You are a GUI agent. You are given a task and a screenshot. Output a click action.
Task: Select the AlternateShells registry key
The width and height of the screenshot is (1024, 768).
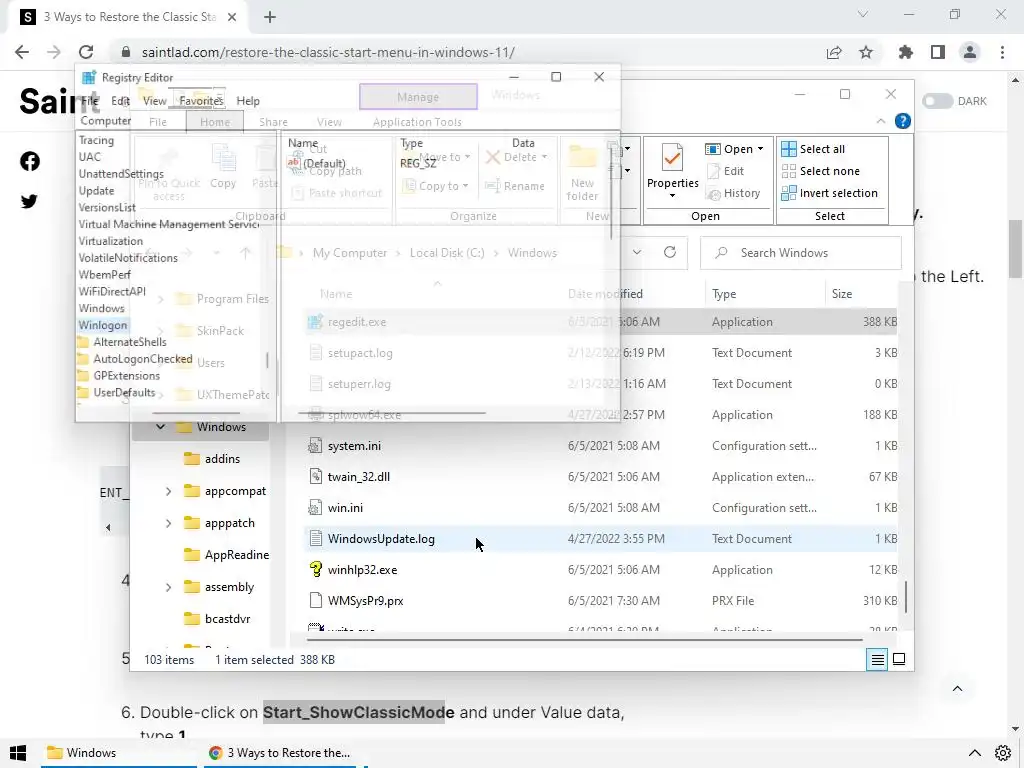click(122, 342)
